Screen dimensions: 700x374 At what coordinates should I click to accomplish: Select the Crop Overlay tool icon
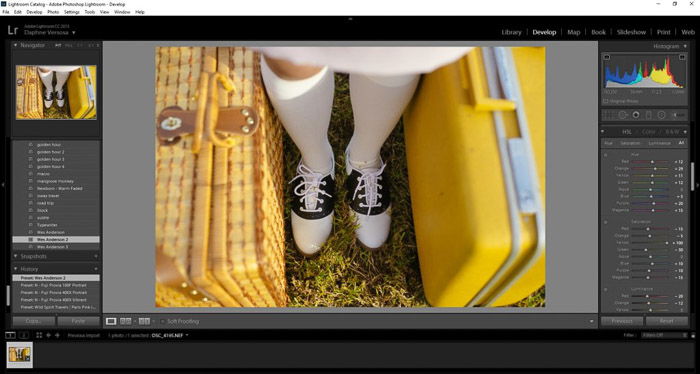pos(608,115)
